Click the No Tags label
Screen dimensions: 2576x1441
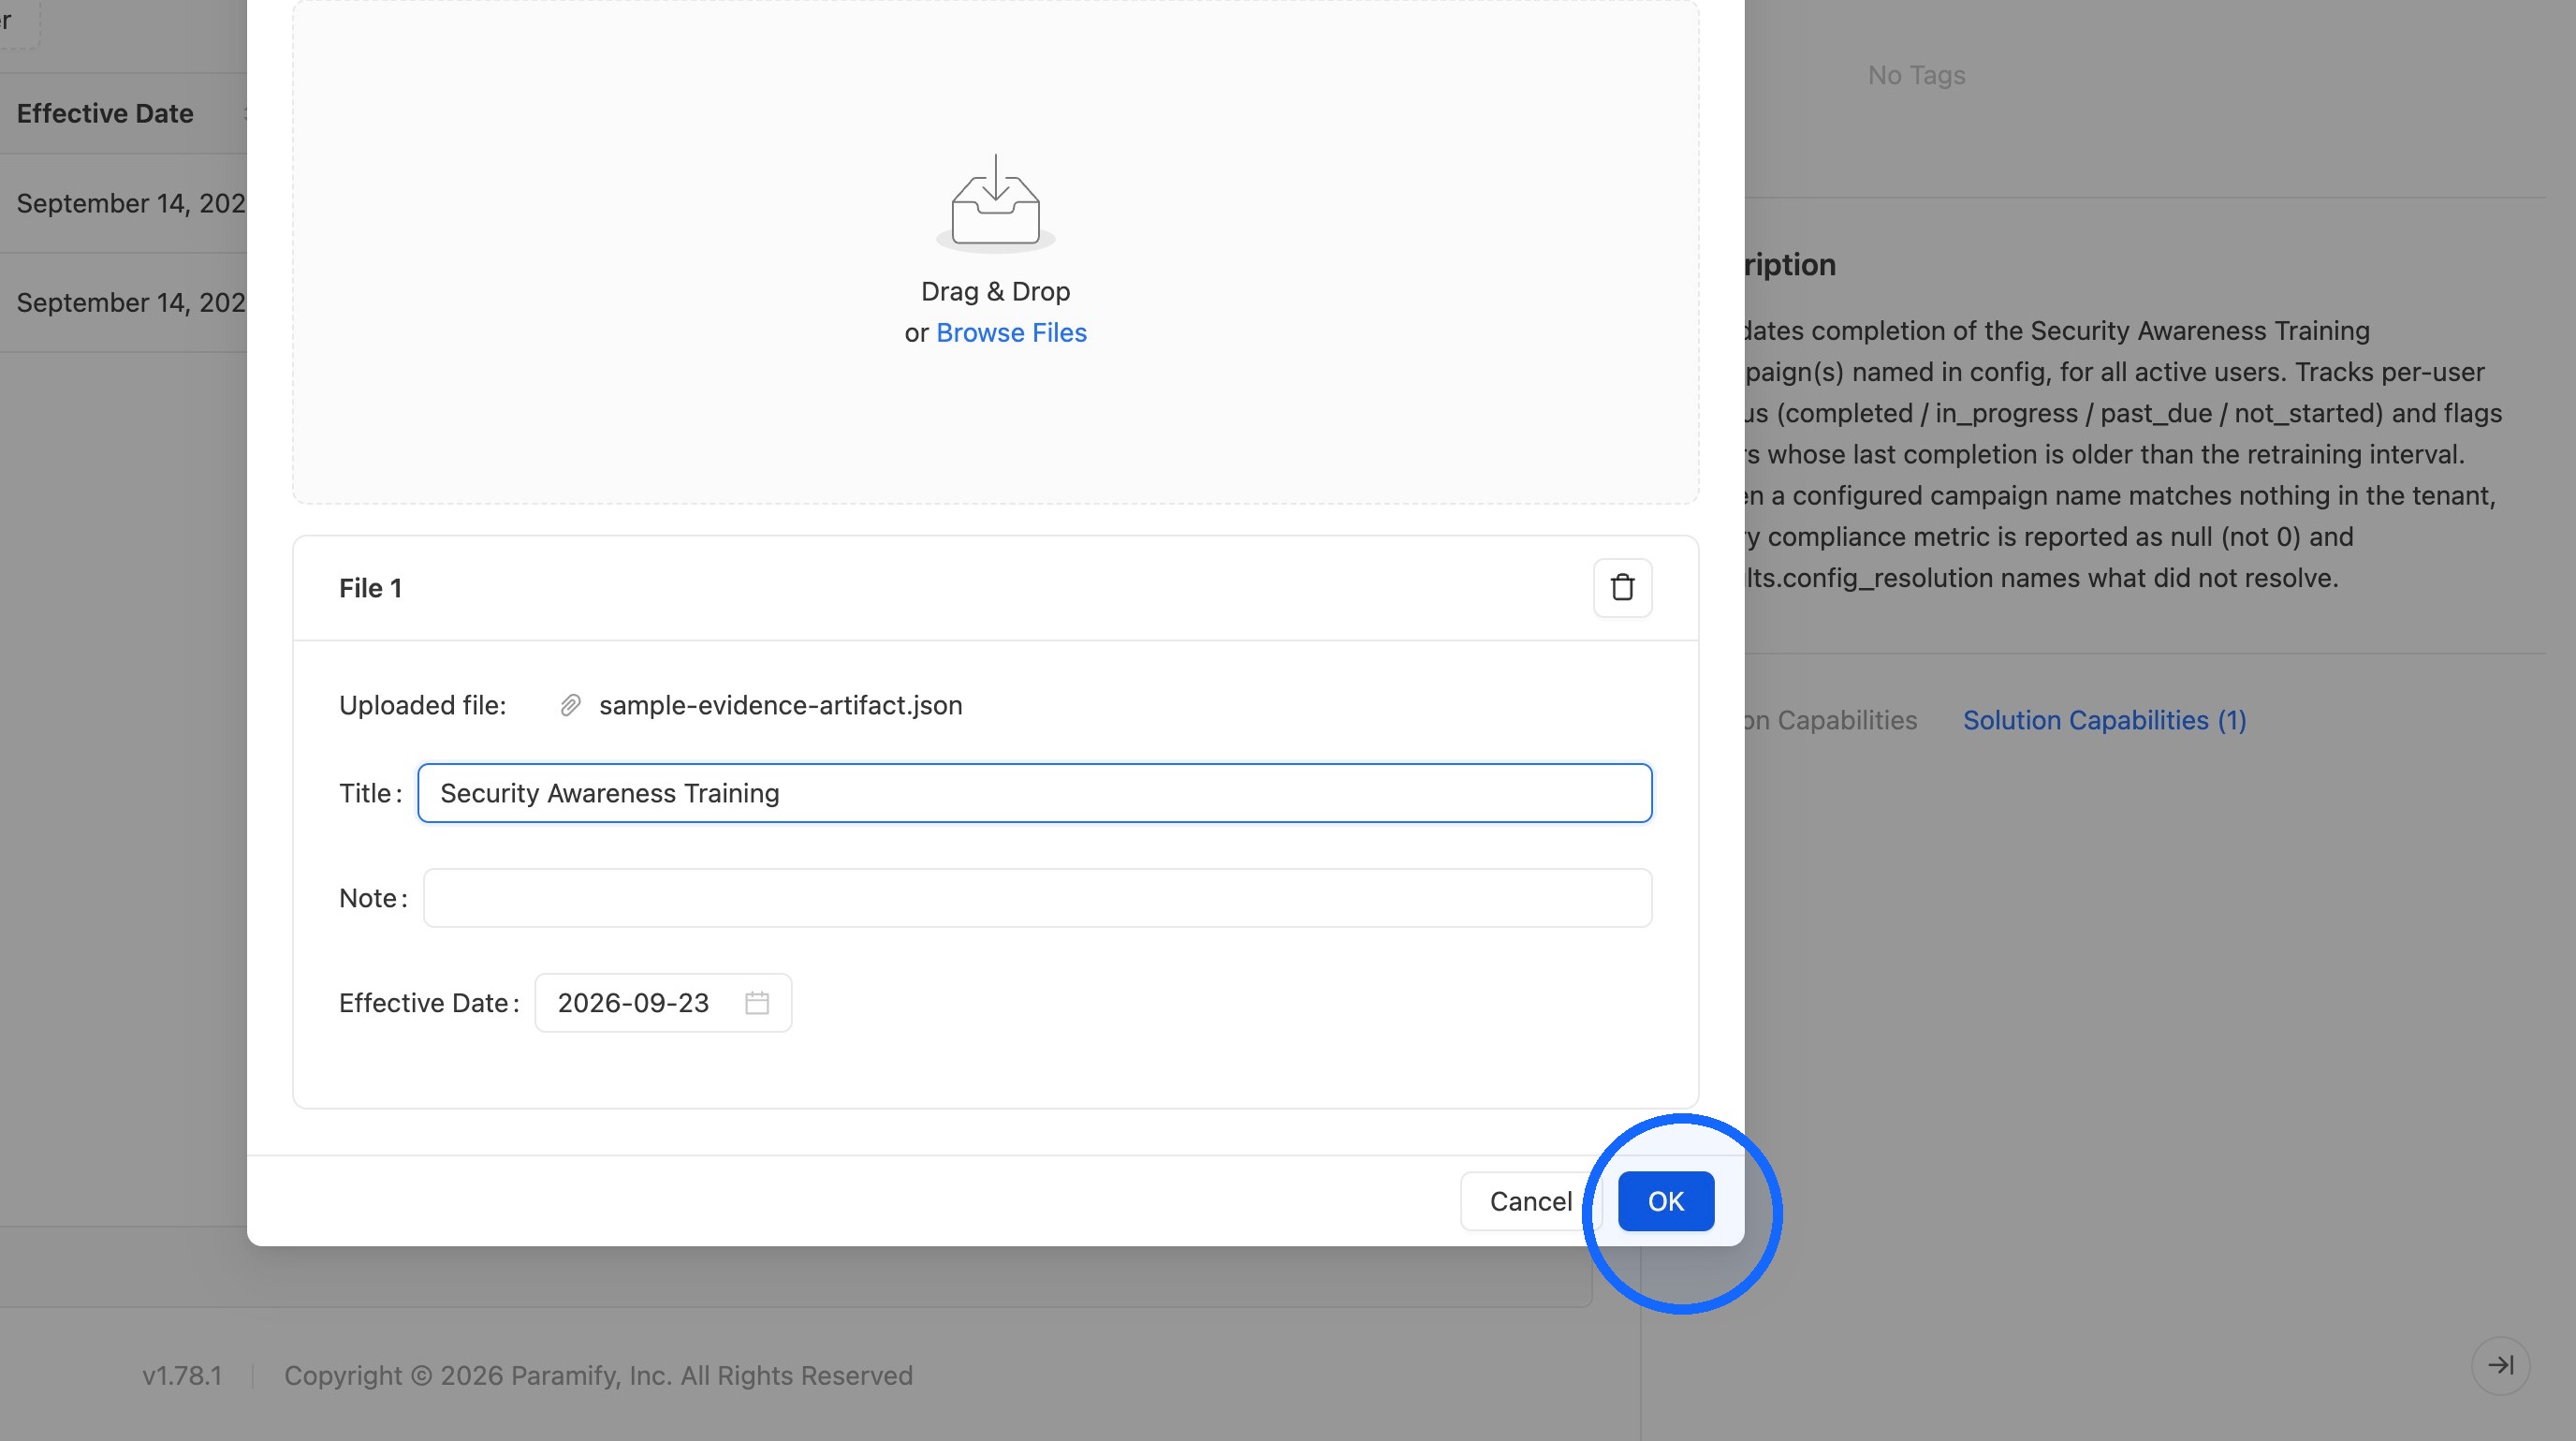tap(1916, 75)
